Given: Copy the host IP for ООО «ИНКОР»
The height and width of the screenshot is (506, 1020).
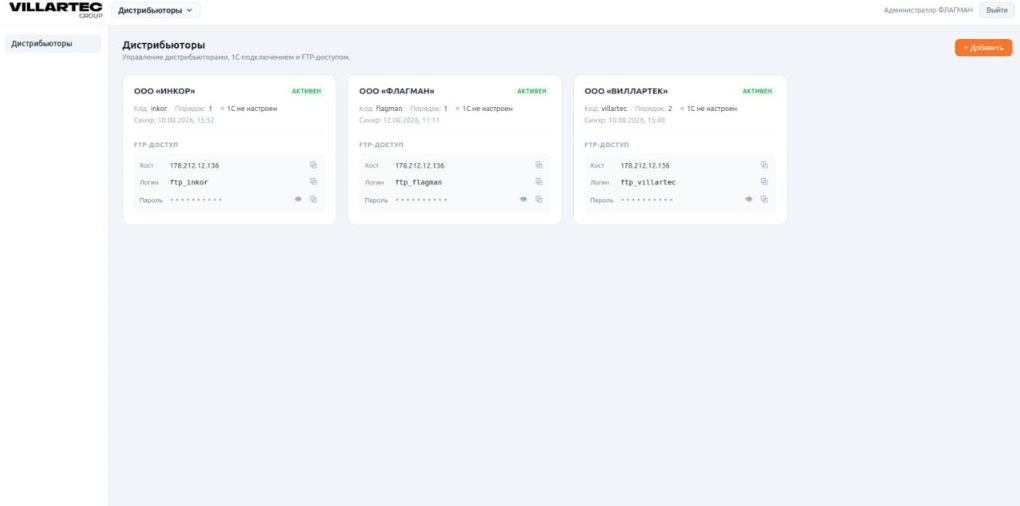Looking at the screenshot, I should coord(313,165).
